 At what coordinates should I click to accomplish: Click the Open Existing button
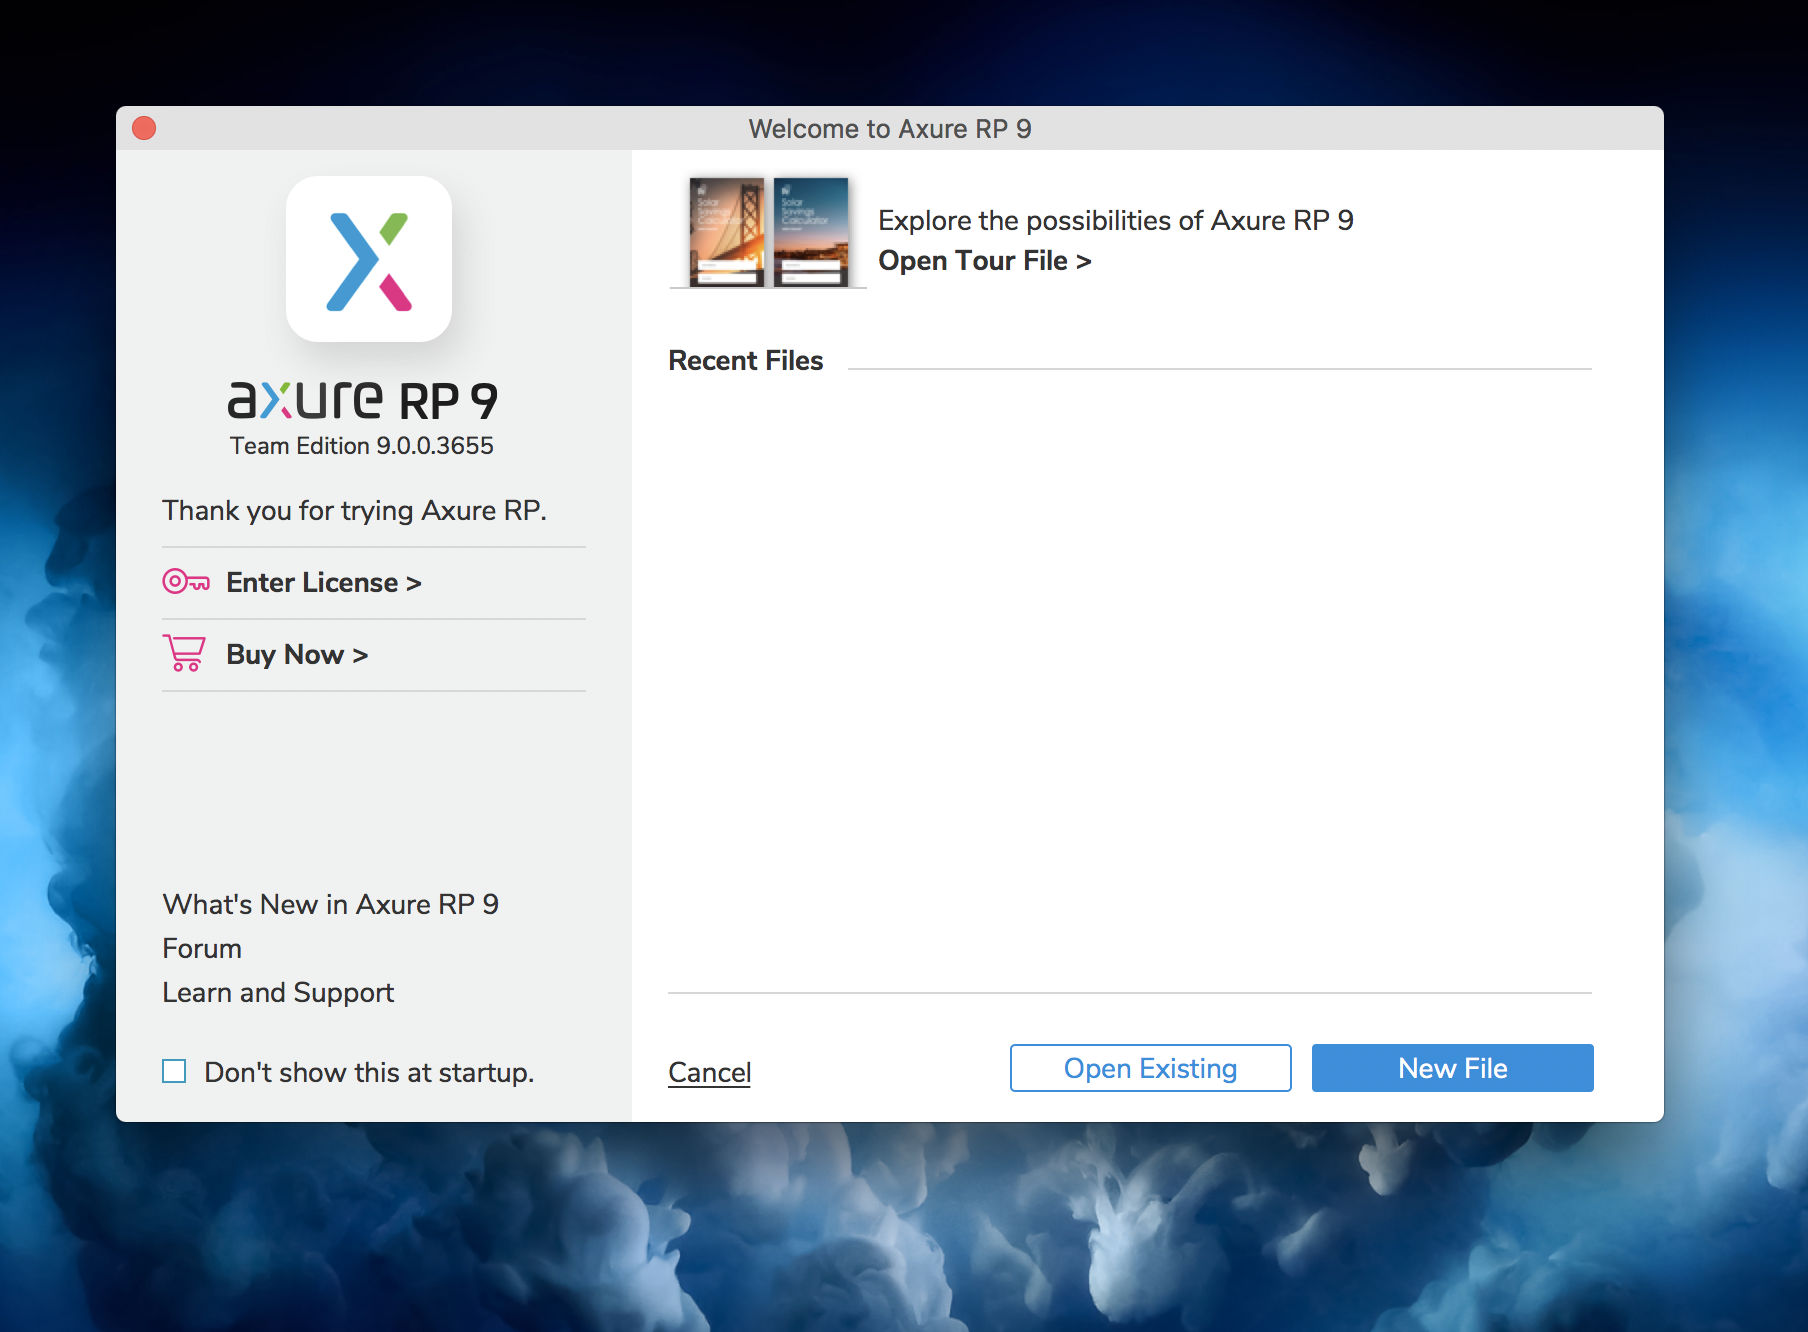pyautogui.click(x=1150, y=1068)
